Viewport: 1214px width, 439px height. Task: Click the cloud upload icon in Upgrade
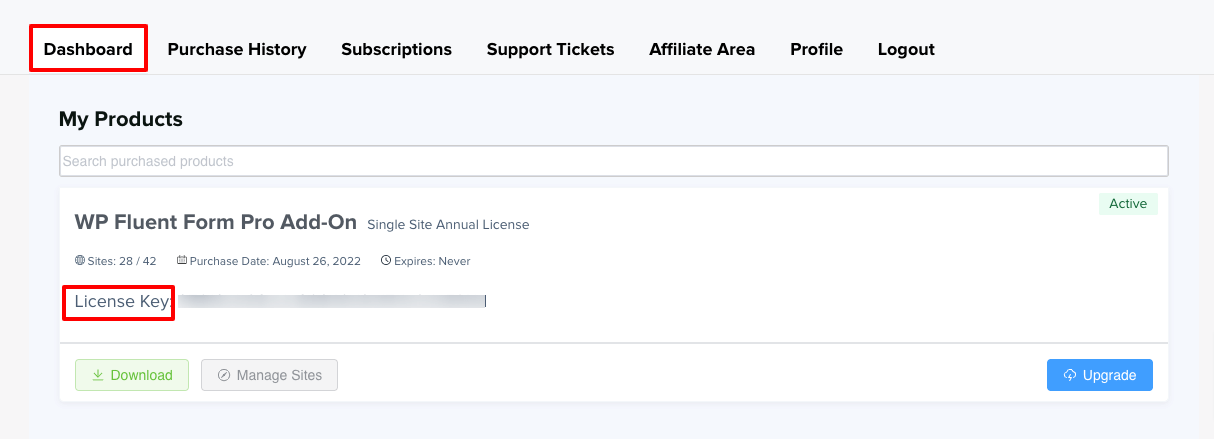1070,375
